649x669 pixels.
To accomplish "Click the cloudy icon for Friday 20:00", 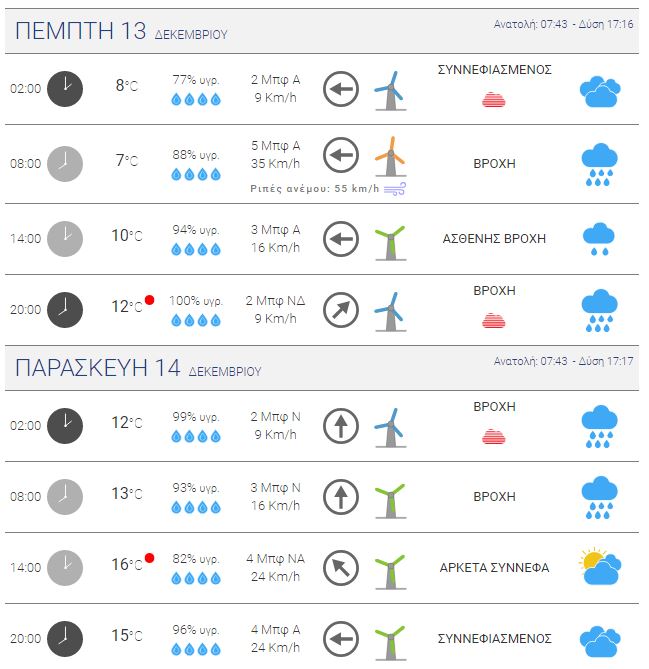I will click(x=600, y=639).
